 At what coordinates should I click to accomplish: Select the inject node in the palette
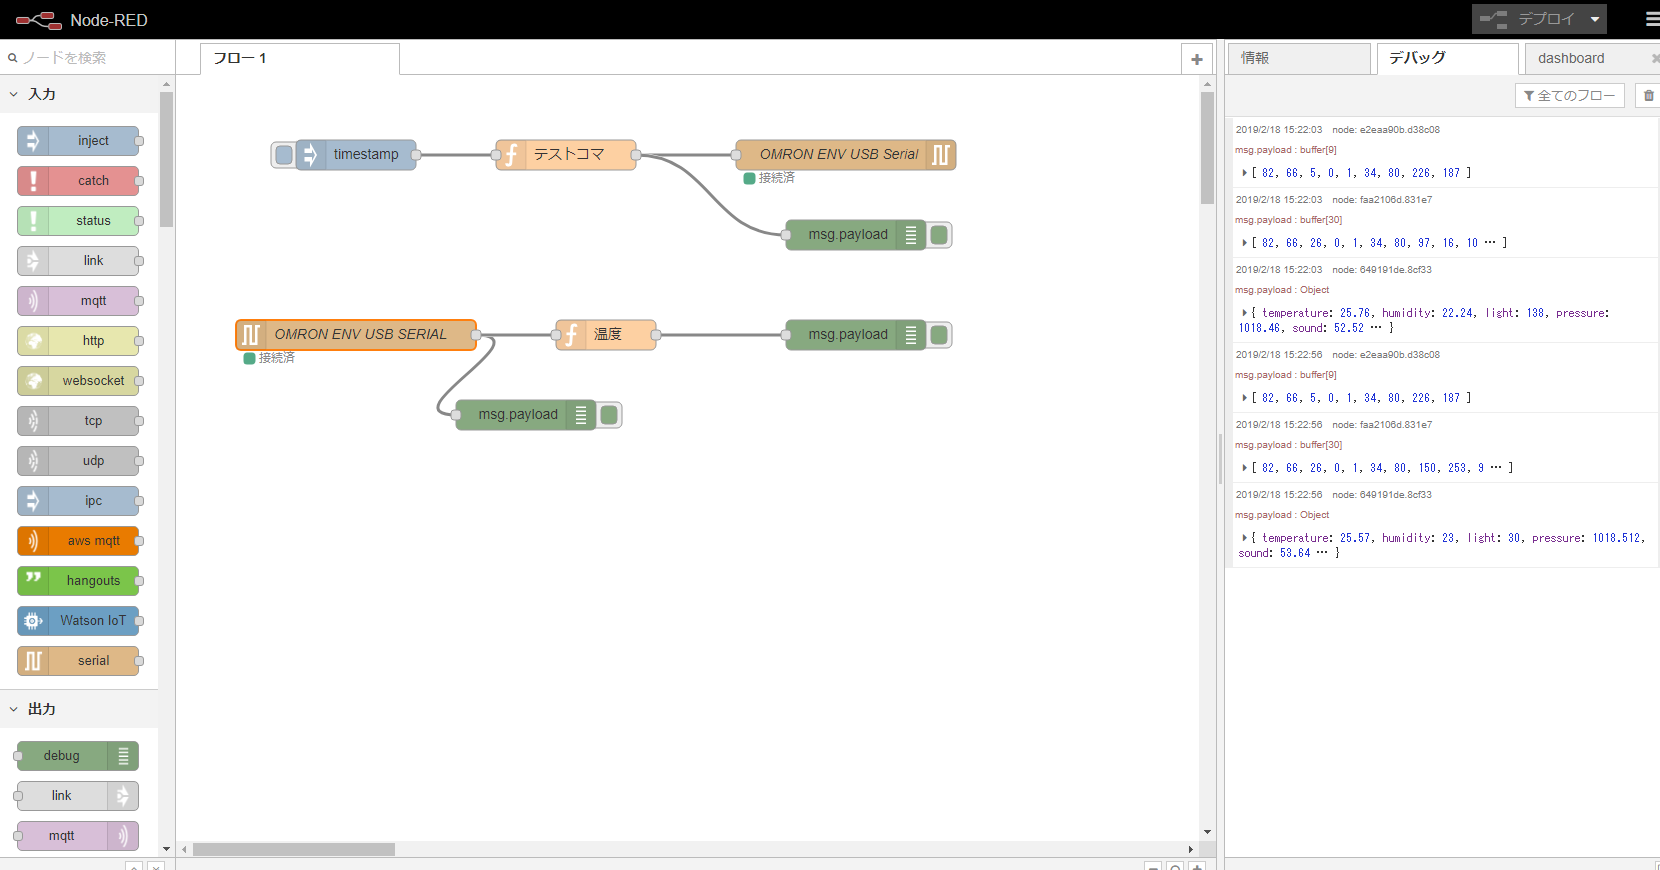pos(79,141)
